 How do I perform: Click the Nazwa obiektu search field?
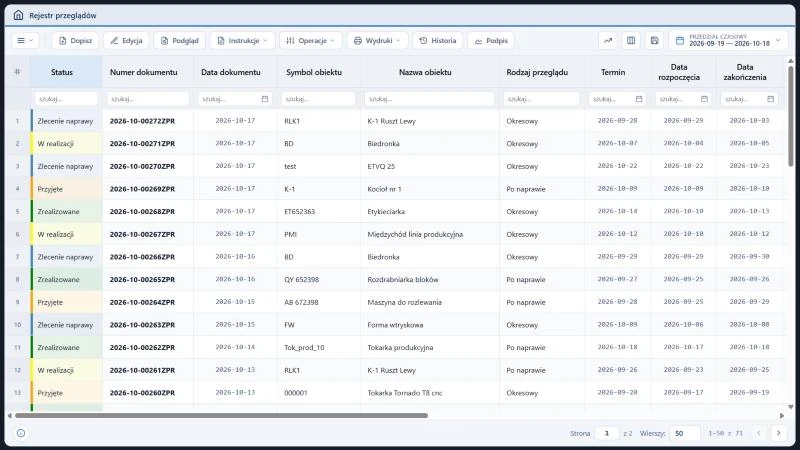pyautogui.click(x=430, y=98)
